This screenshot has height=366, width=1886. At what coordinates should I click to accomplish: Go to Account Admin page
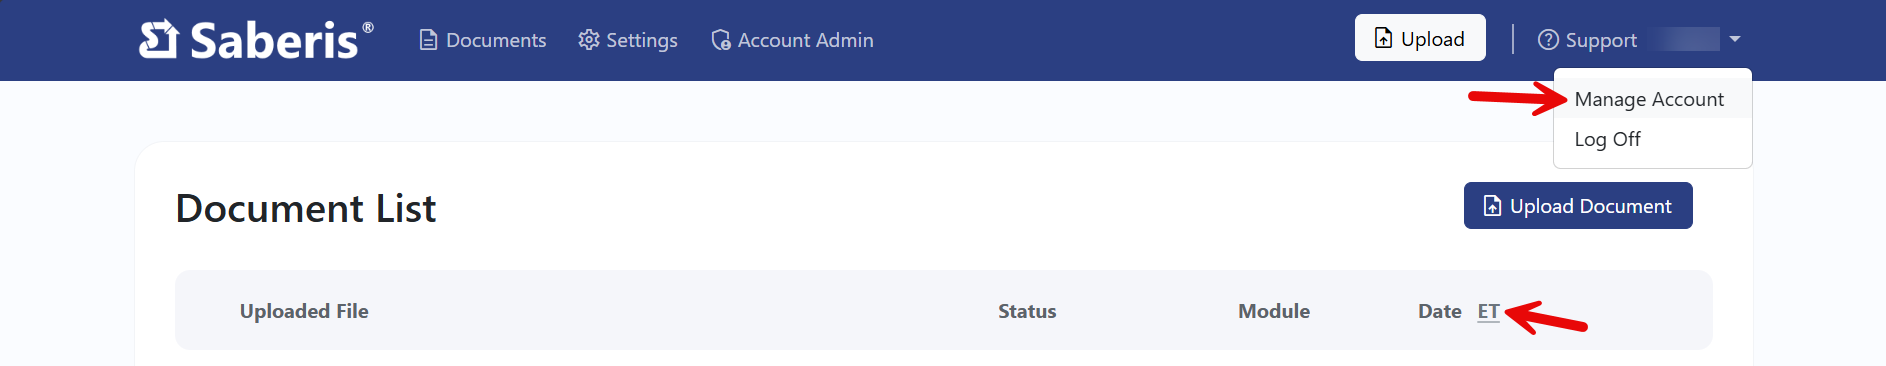[x=792, y=40]
